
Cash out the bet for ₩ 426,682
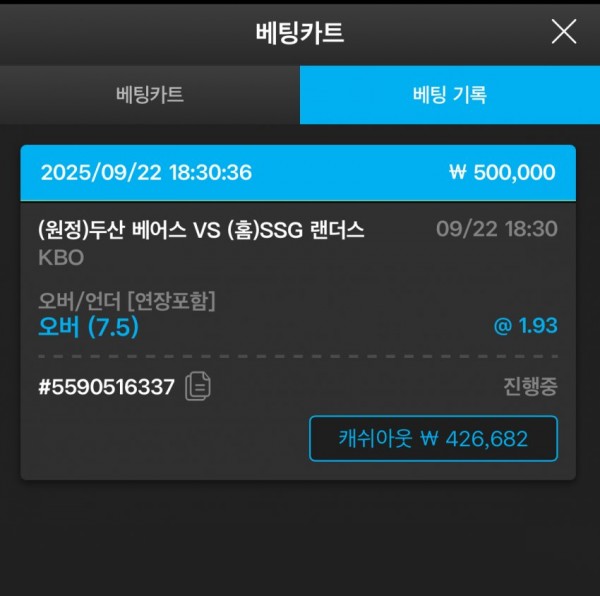pos(433,438)
